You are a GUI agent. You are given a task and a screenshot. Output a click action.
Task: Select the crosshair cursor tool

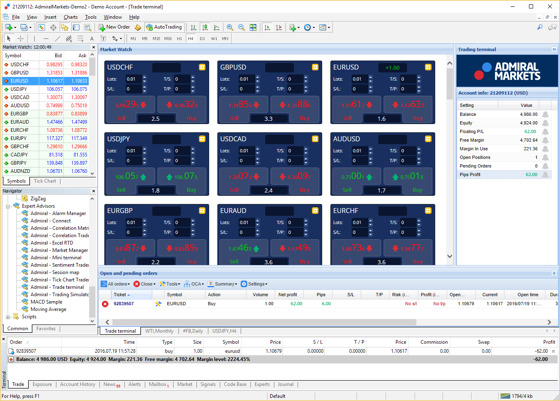click(21, 38)
